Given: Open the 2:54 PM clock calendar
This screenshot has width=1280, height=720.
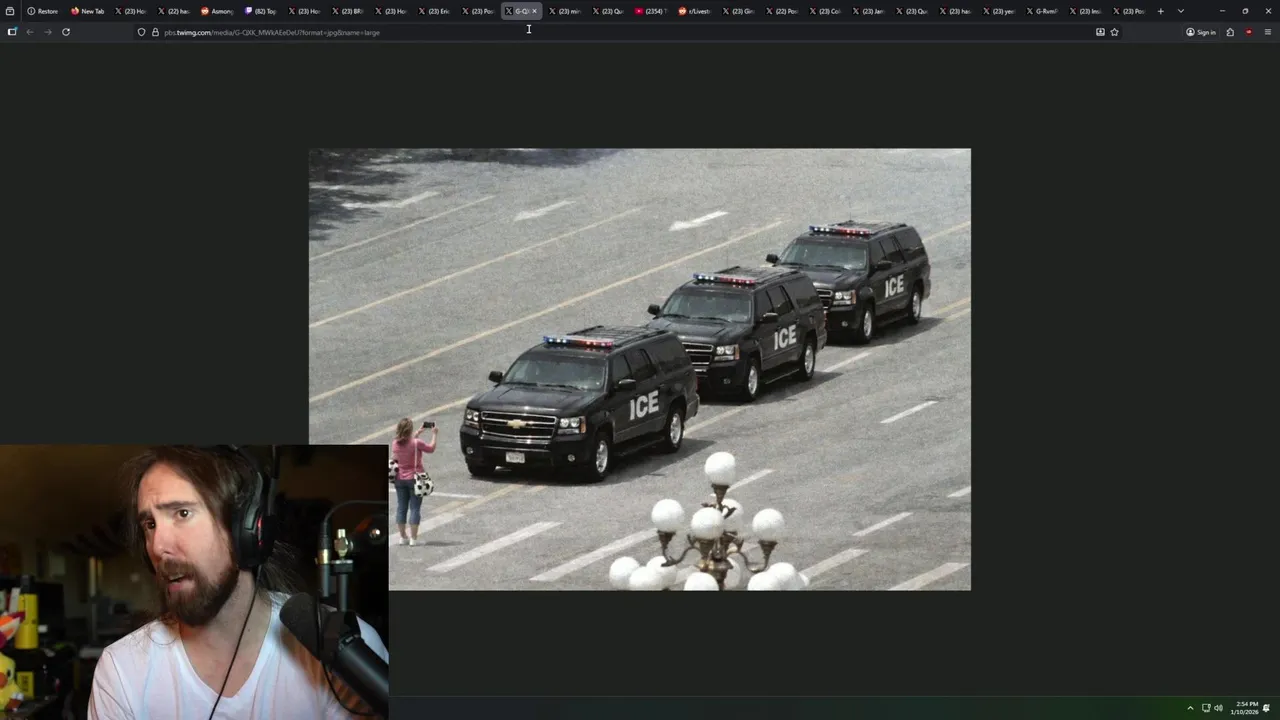Looking at the screenshot, I should (1246, 708).
